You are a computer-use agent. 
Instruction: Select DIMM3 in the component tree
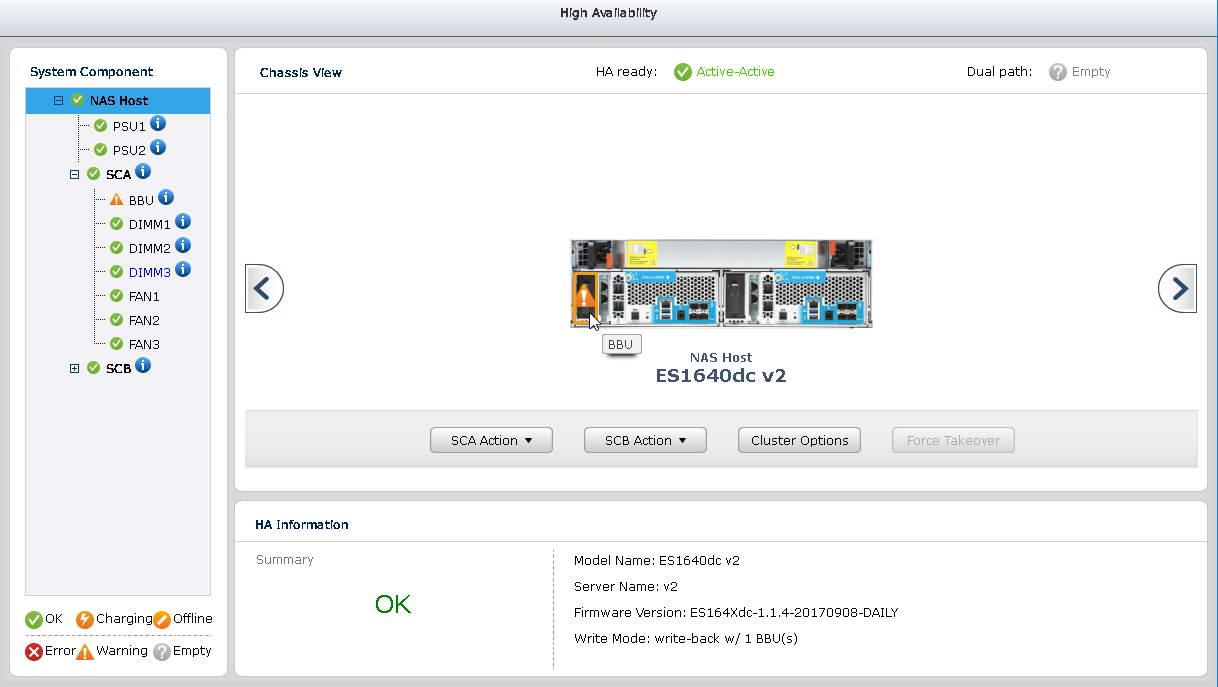[149, 272]
